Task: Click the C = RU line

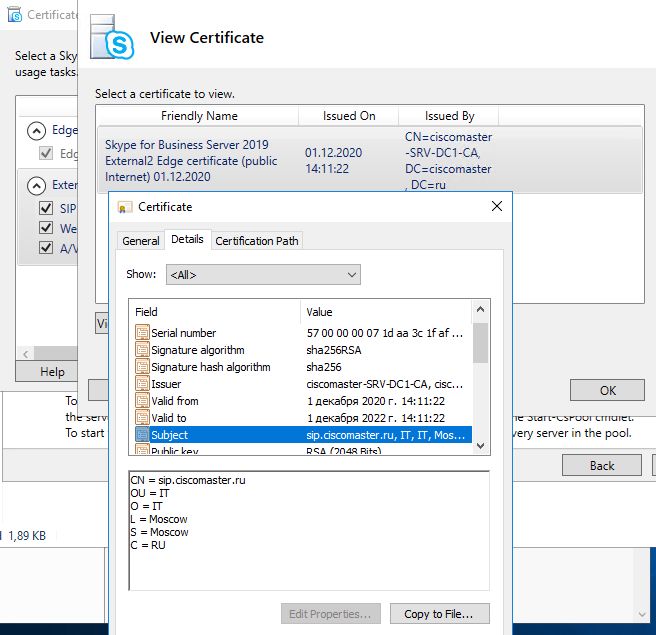Action: pyautogui.click(x=148, y=545)
